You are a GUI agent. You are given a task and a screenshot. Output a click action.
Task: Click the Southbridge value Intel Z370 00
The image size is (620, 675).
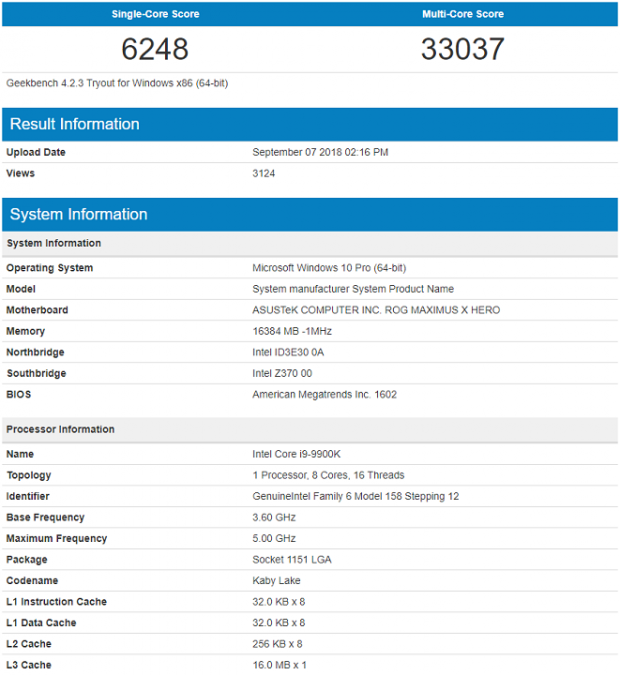[282, 373]
